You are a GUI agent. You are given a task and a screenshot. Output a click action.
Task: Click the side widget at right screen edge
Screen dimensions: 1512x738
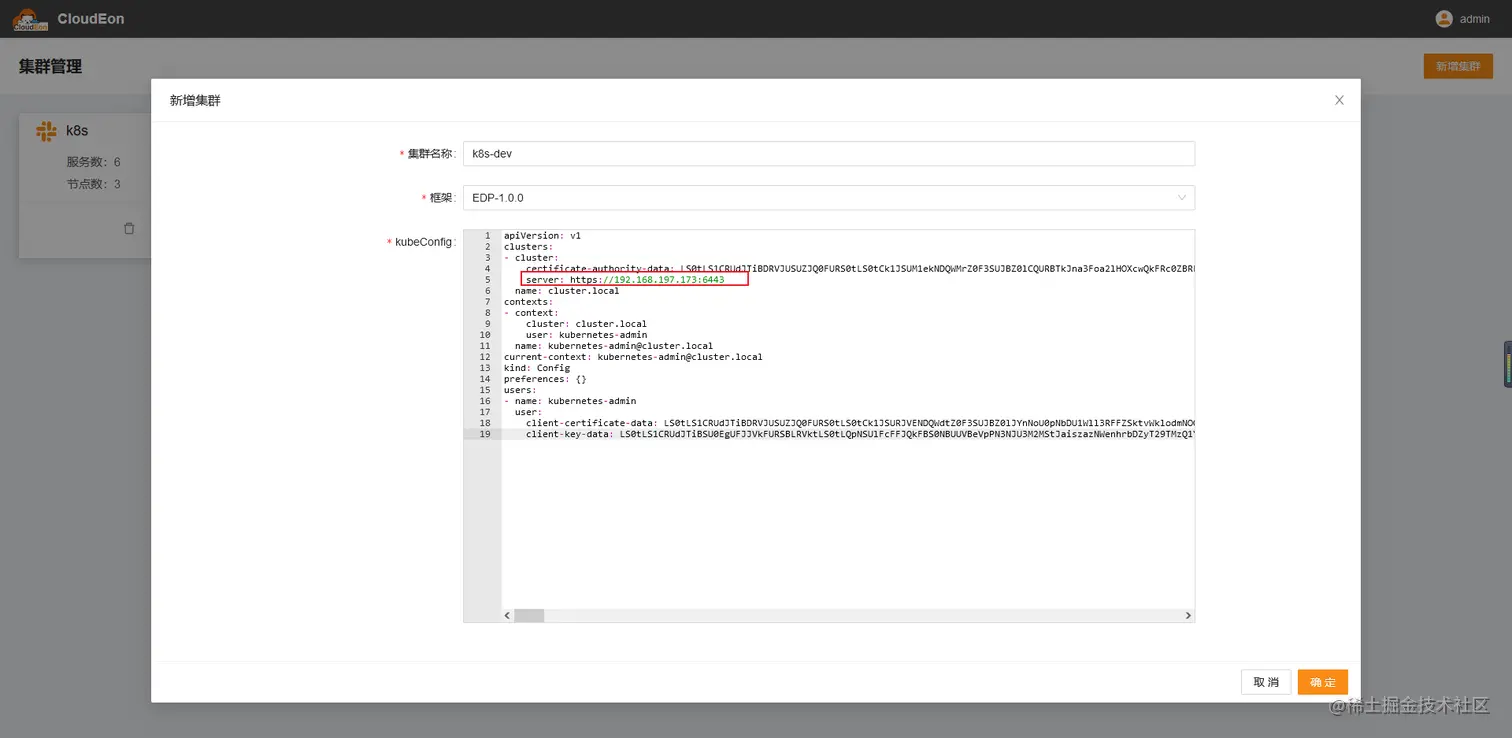[x=1507, y=364]
